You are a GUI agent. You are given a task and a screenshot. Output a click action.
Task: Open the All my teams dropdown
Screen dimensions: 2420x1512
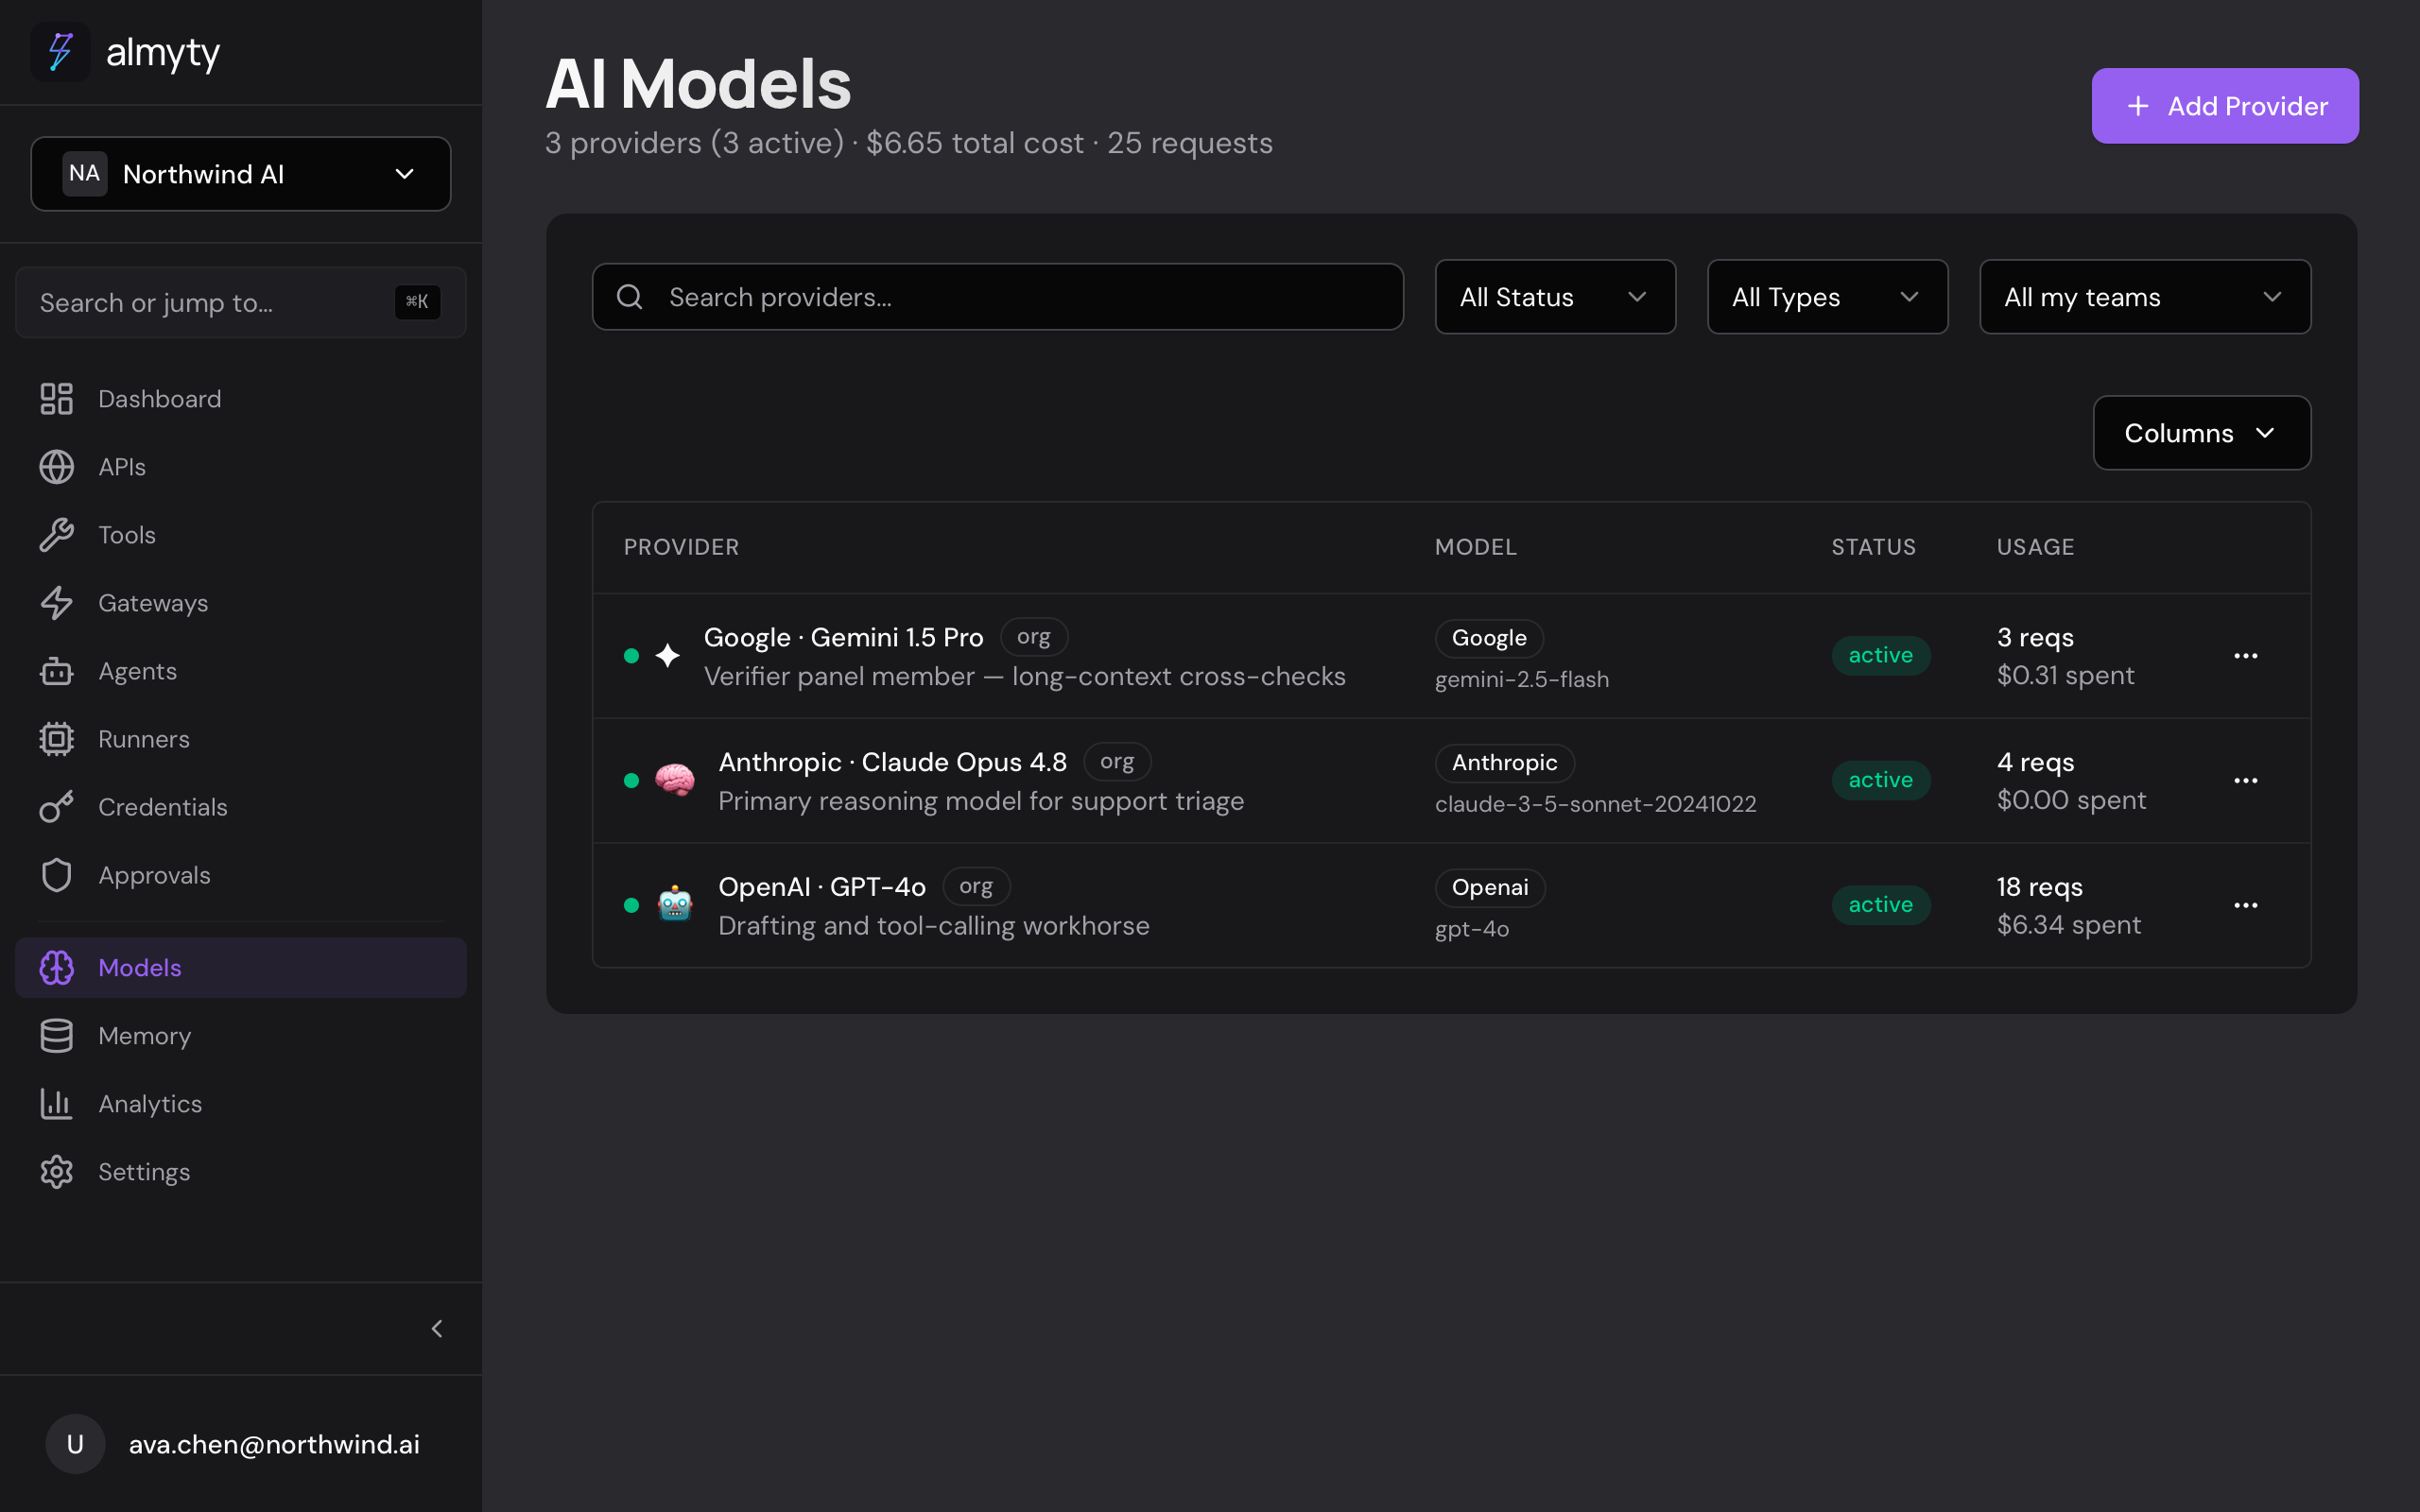click(x=2145, y=297)
